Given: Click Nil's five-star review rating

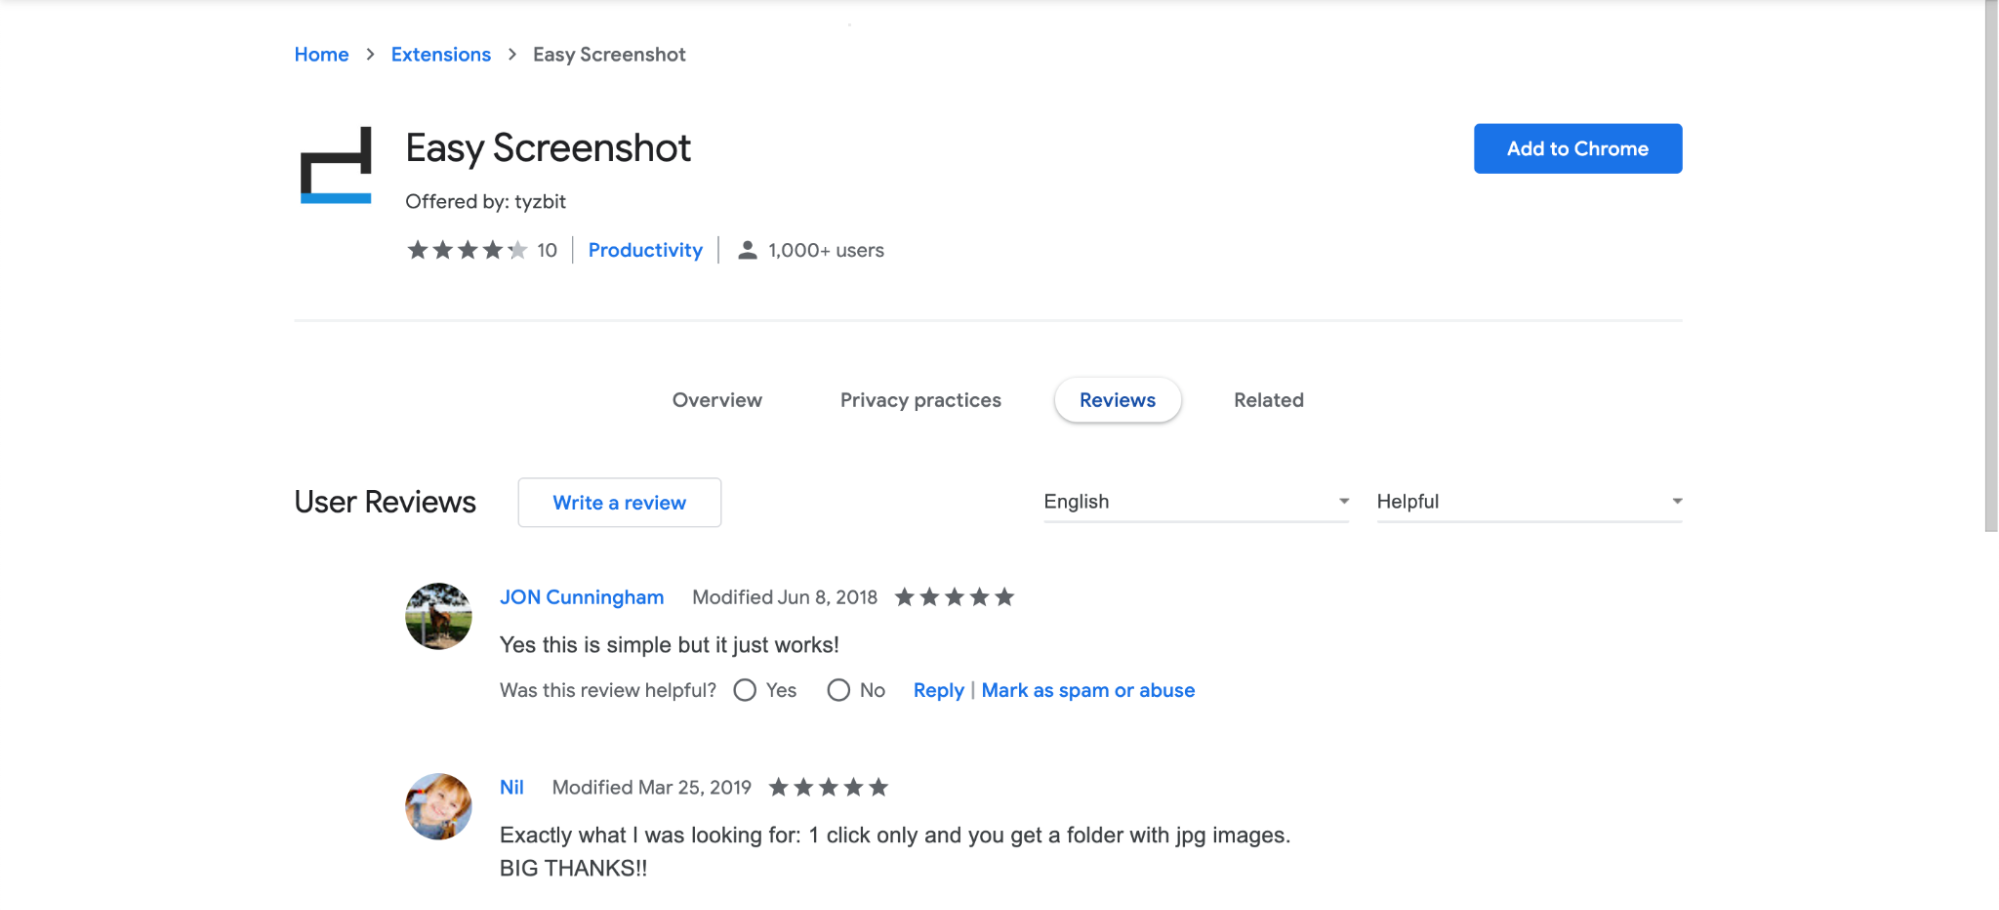Looking at the screenshot, I should (x=828, y=787).
